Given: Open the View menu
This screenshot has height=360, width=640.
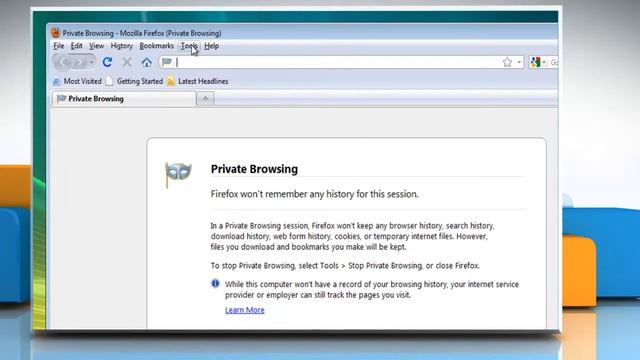Looking at the screenshot, I should (x=96, y=46).
